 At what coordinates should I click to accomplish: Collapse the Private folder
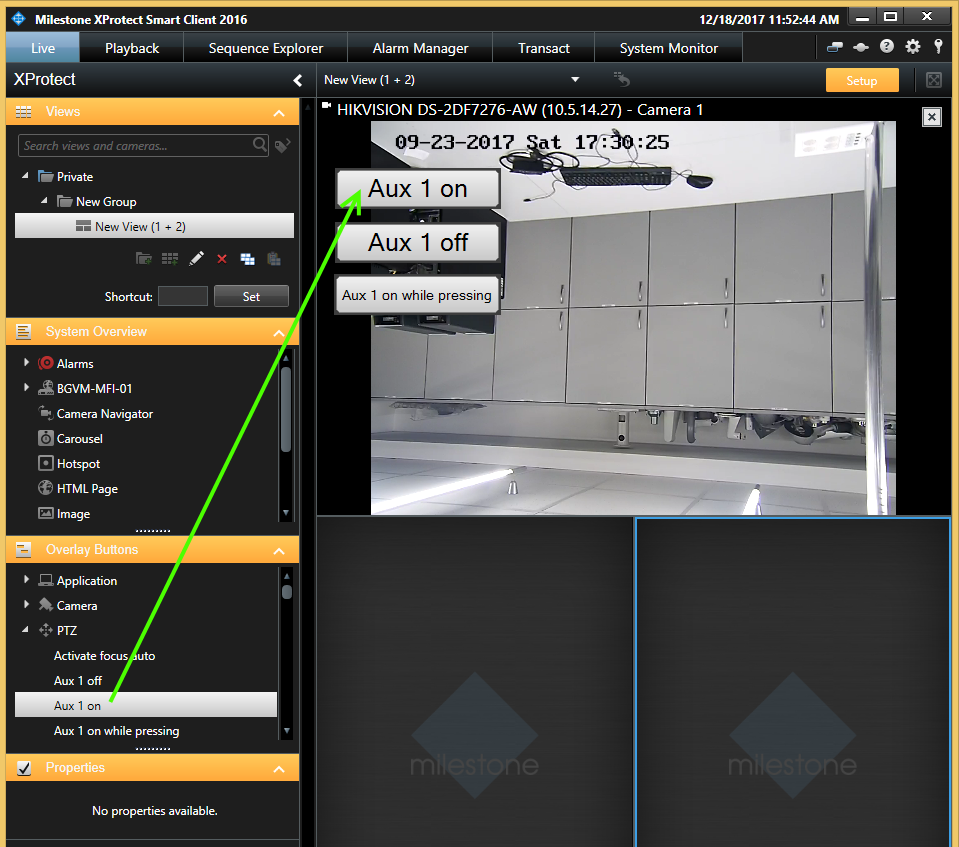(25, 176)
